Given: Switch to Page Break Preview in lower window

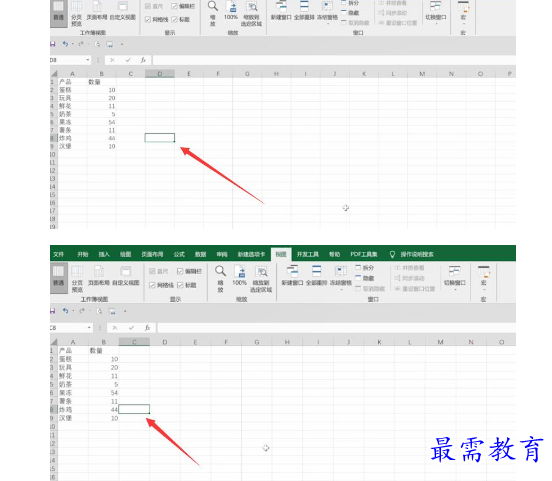Looking at the screenshot, I should tap(77, 278).
